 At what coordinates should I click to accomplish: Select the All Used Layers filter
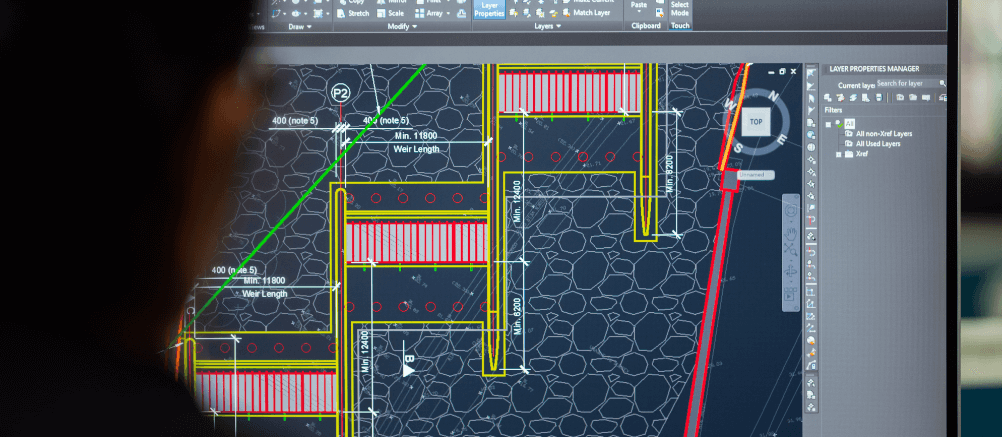pos(878,144)
